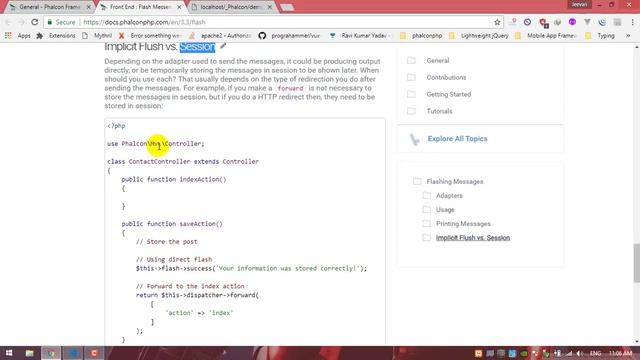Open the General docs section
Viewport: 640px width, 360px height.
tap(438, 60)
